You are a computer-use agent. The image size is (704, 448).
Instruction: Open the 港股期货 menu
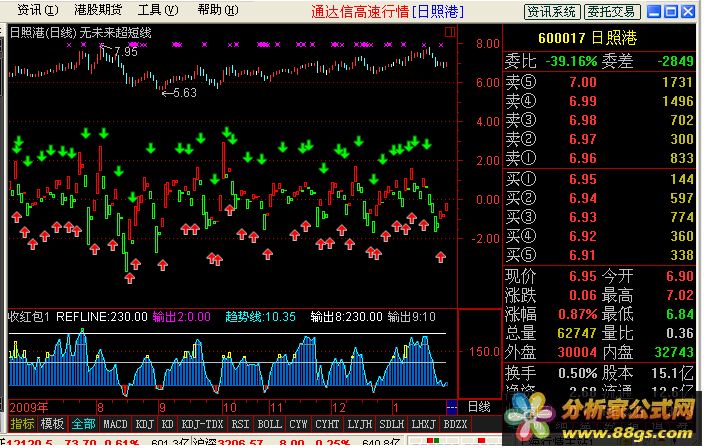click(x=98, y=10)
